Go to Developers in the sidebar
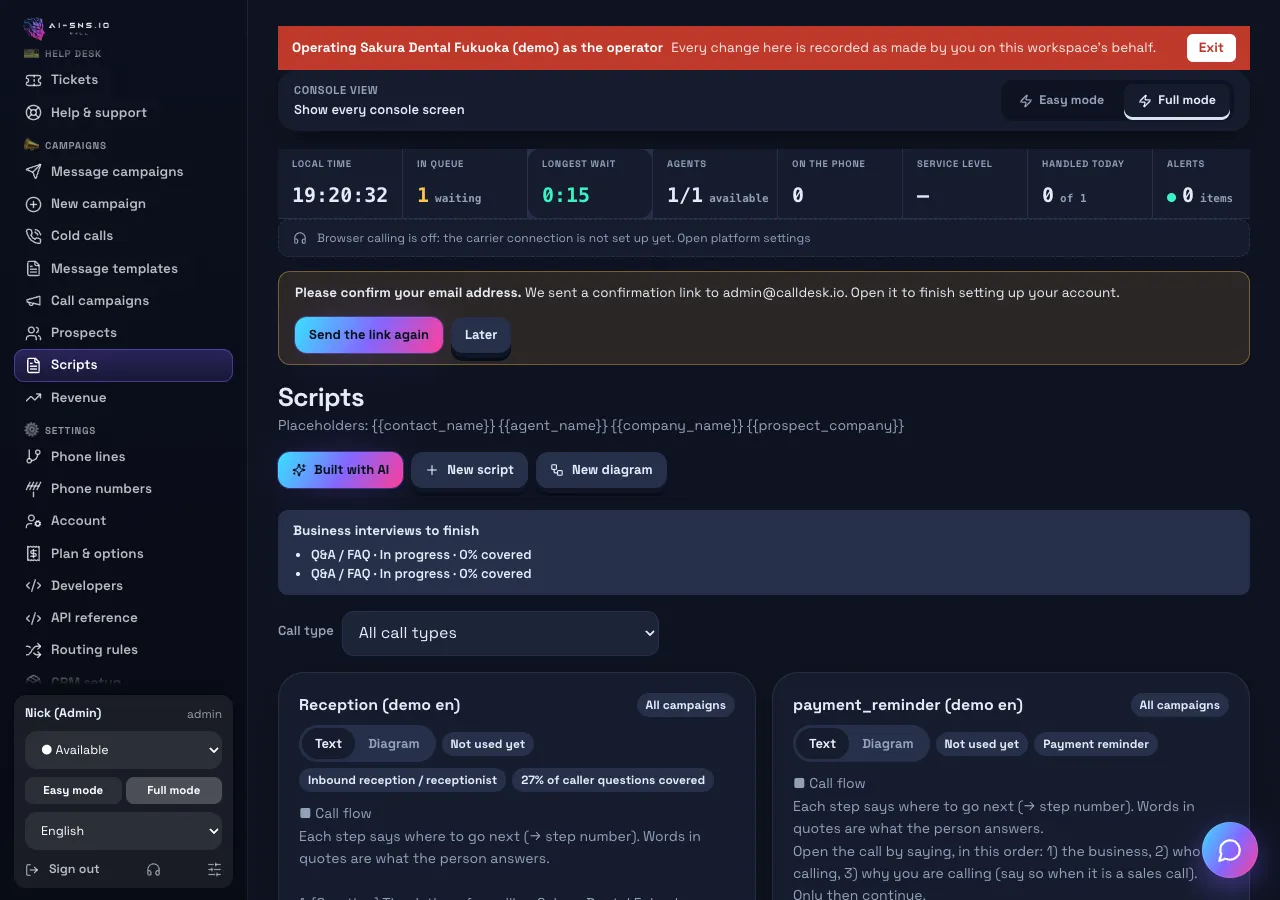Image resolution: width=1280 pixels, height=900 pixels. point(123,586)
